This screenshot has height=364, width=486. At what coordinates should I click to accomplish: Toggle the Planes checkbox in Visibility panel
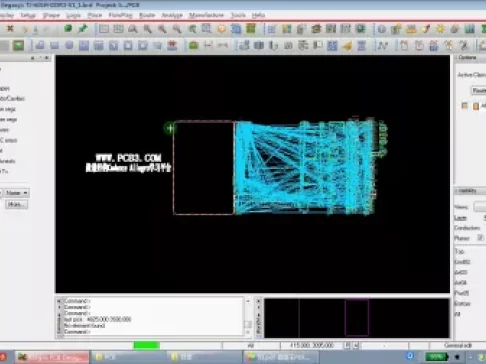pyautogui.click(x=480, y=238)
